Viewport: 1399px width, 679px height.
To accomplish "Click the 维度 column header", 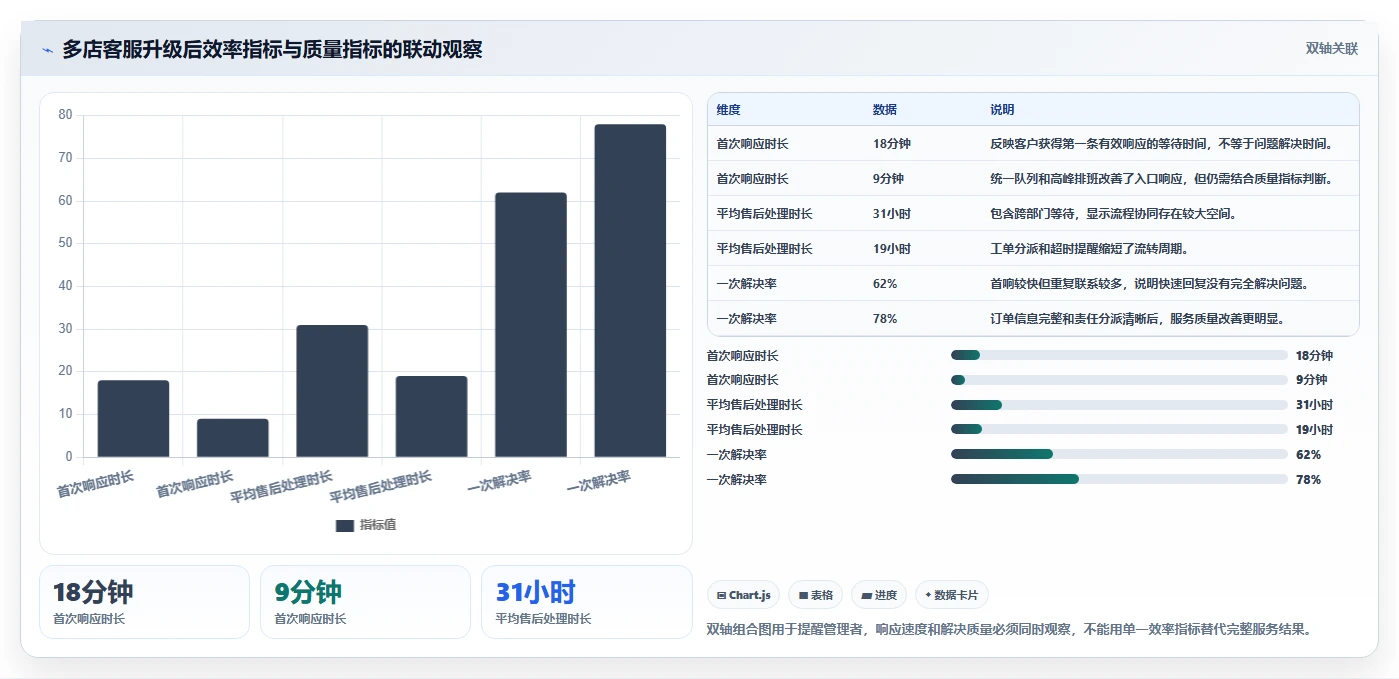I will pos(729,110).
